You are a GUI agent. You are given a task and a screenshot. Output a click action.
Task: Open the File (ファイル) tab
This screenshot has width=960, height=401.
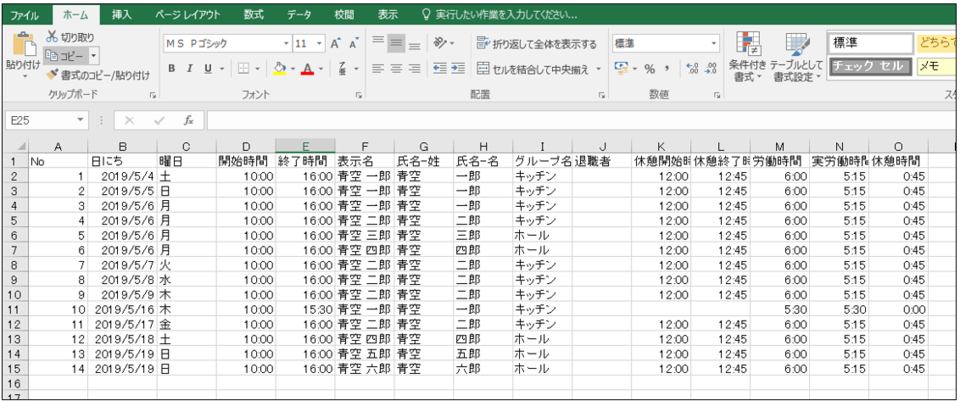tap(24, 15)
